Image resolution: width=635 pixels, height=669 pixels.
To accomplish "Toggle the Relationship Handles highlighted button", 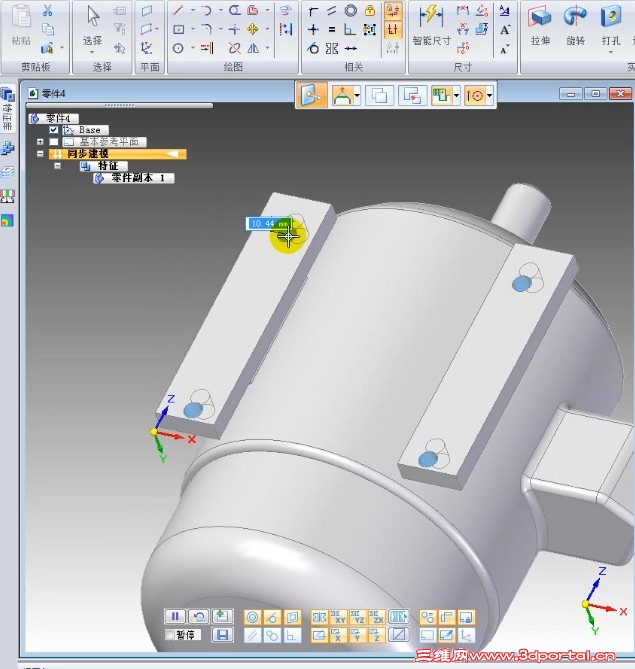I will (x=393, y=29).
